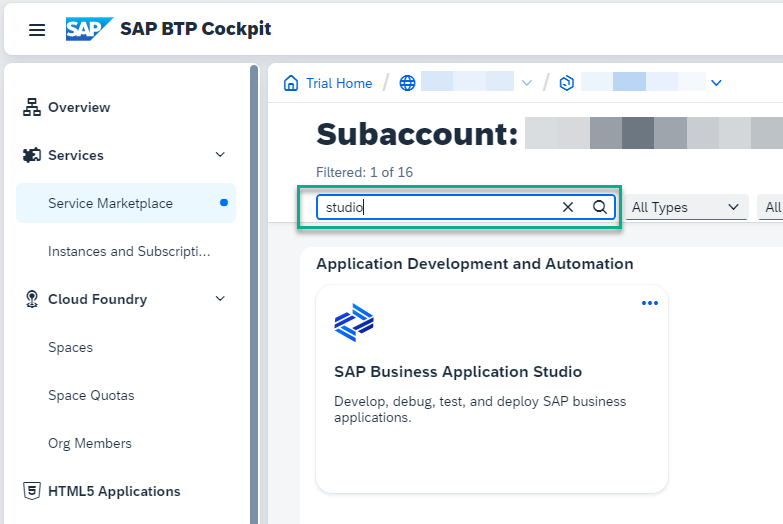Click the global account globe icon
Screen dimensions: 783x524
click(407, 83)
